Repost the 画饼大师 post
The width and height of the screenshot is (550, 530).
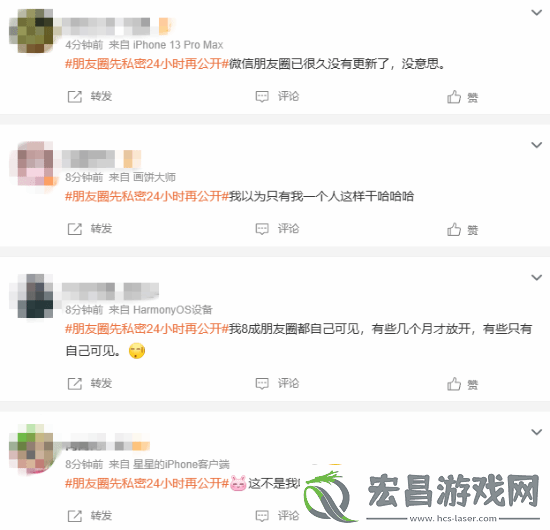point(89,229)
